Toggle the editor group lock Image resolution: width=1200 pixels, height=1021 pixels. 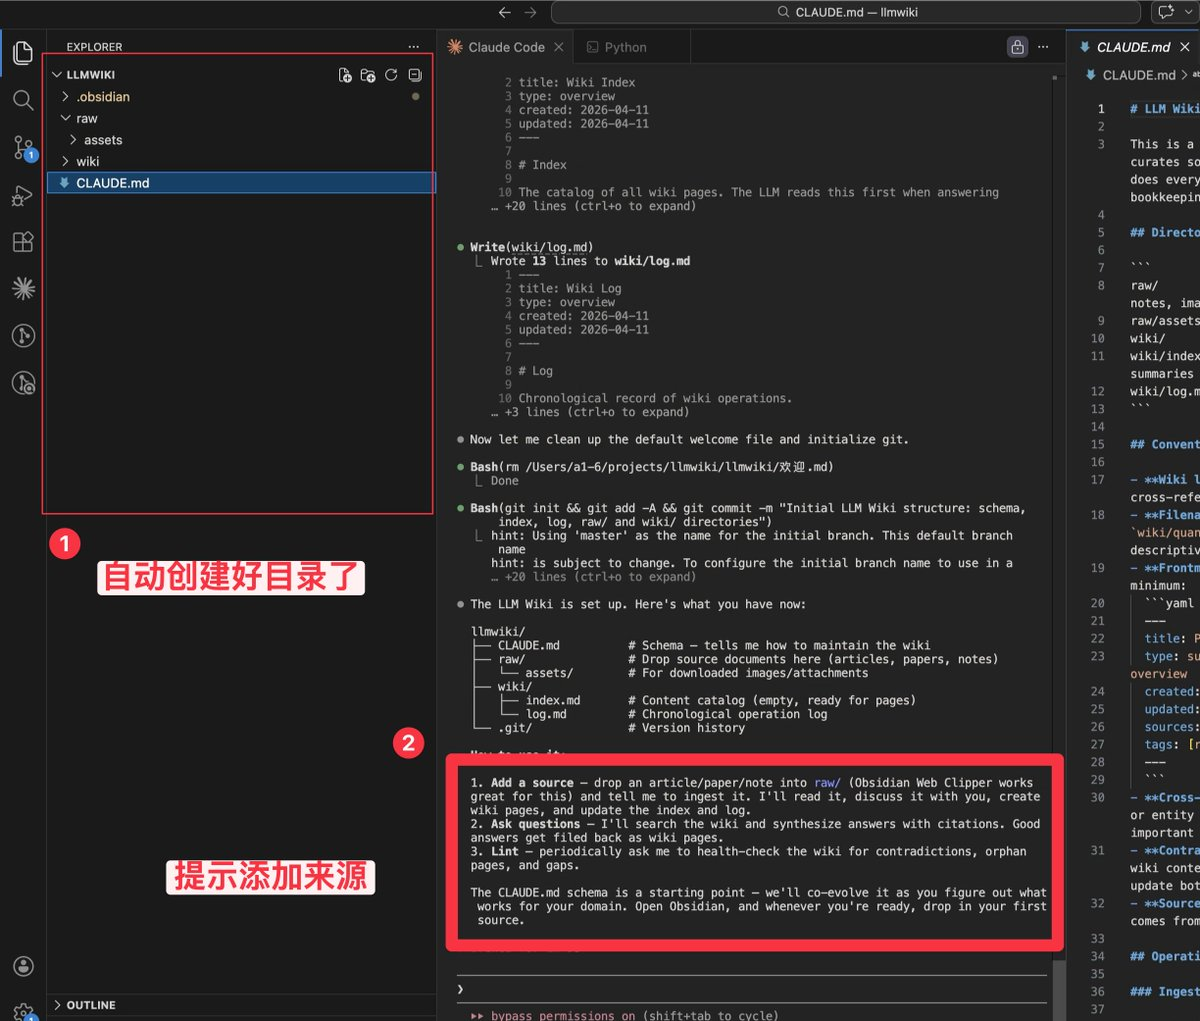1017,47
